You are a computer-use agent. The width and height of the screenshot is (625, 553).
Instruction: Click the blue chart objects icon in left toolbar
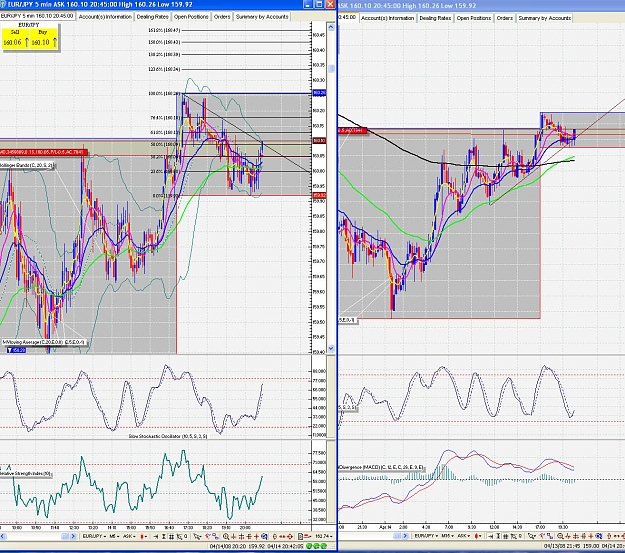click(215, 536)
